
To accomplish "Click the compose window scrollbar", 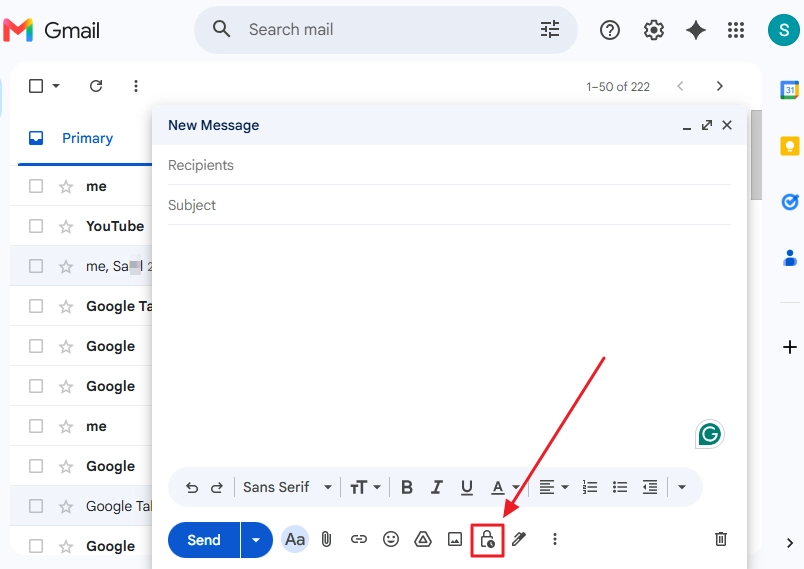I will (756, 155).
